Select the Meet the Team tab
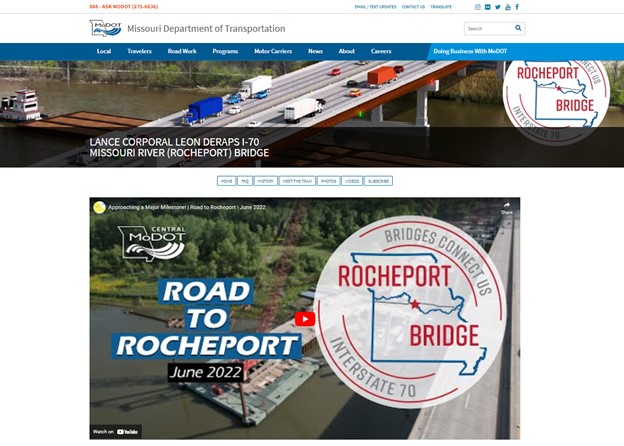The image size is (624, 446). tap(297, 181)
